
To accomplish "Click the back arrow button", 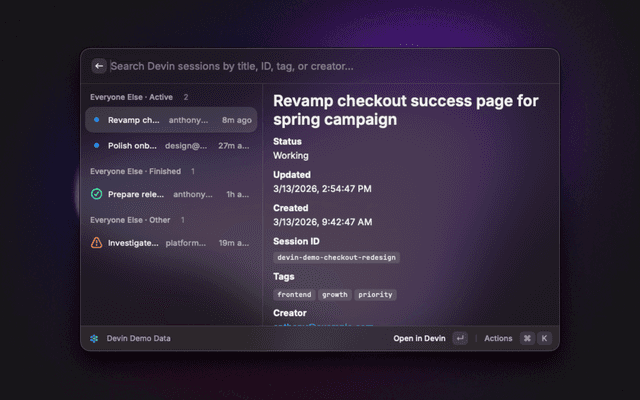I will pos(99,66).
